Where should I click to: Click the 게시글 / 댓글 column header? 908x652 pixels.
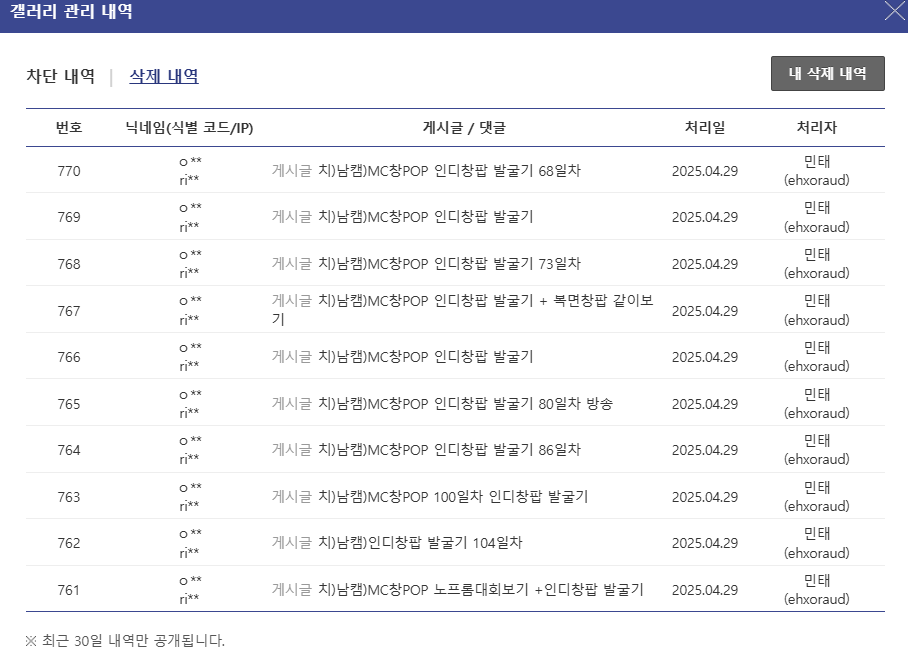pyautogui.click(x=464, y=127)
